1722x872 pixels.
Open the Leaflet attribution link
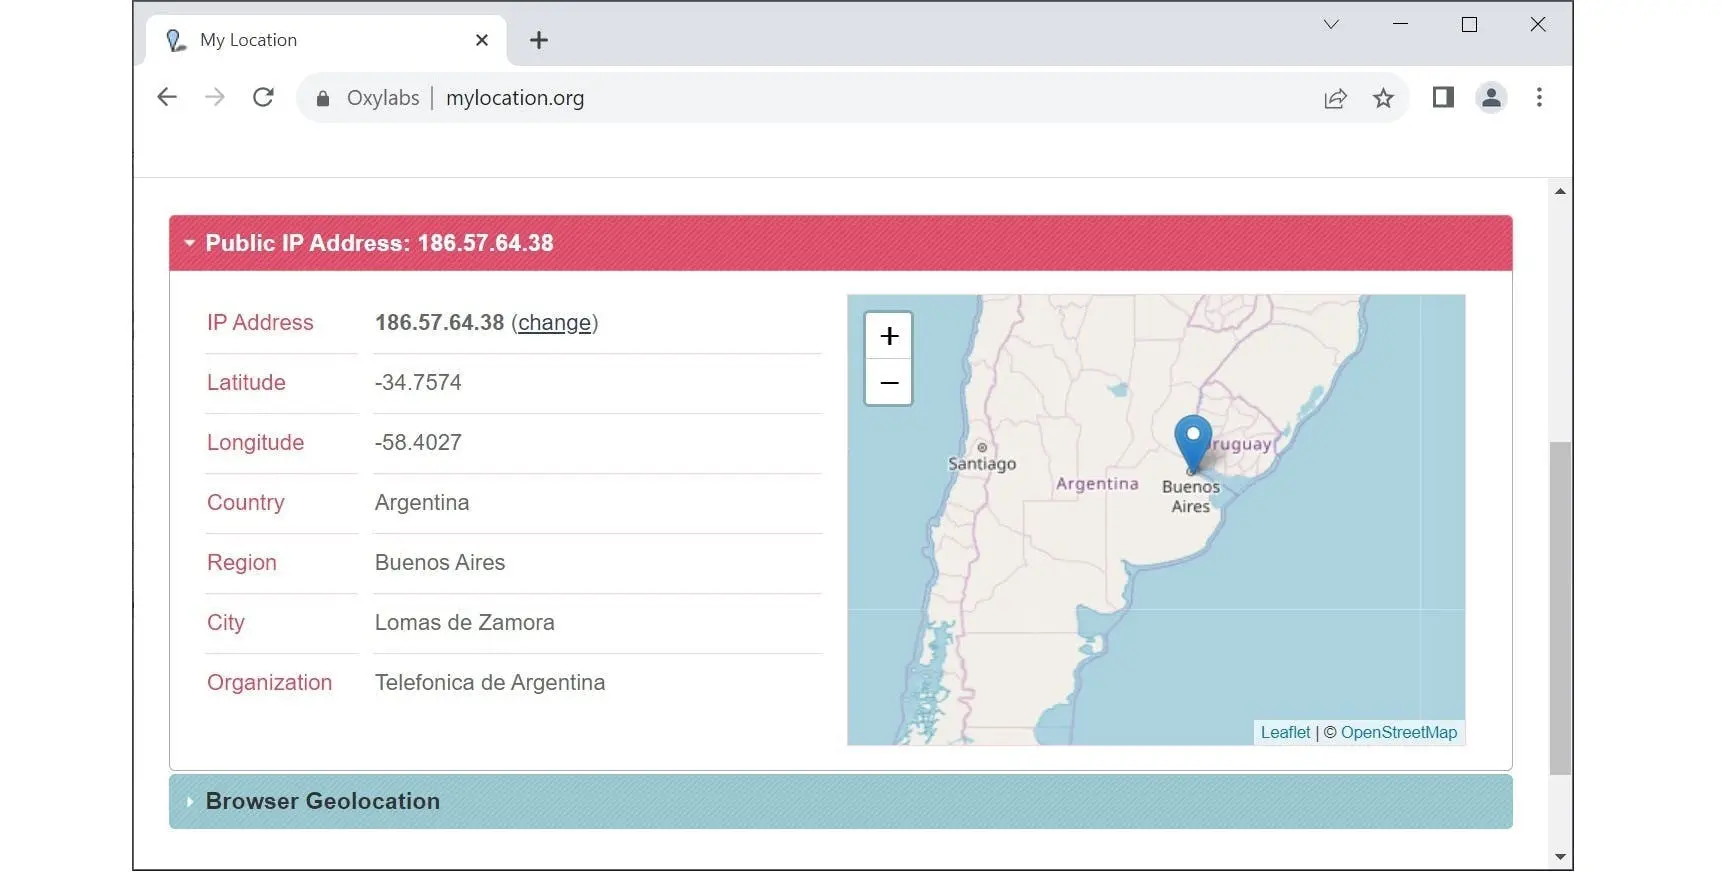tap(1285, 732)
